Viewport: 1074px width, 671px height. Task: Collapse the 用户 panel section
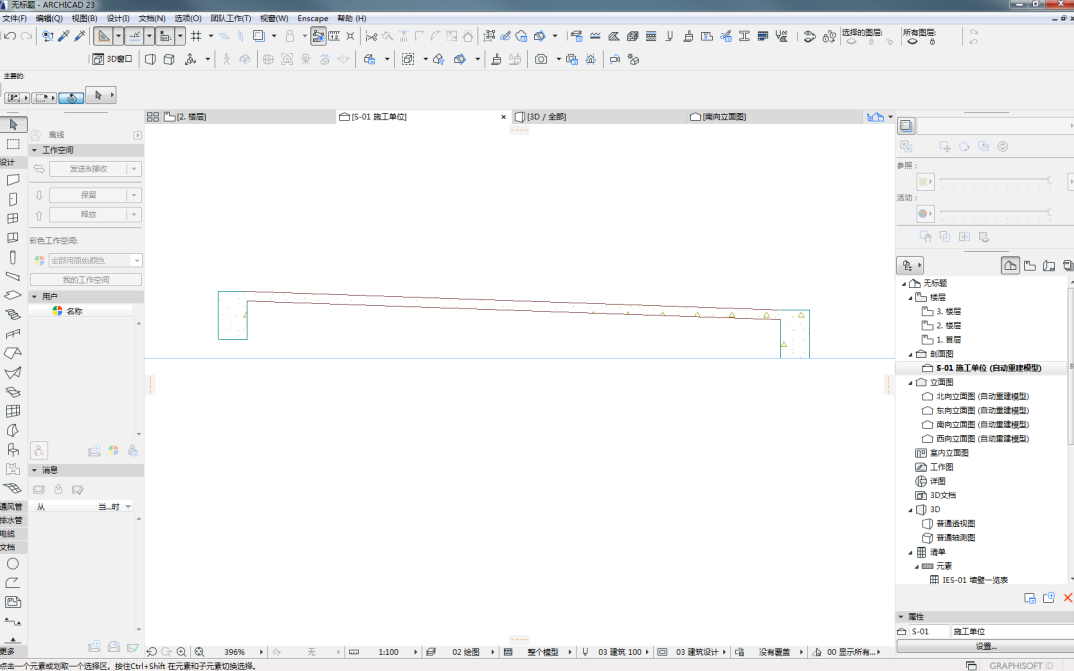tap(34, 296)
